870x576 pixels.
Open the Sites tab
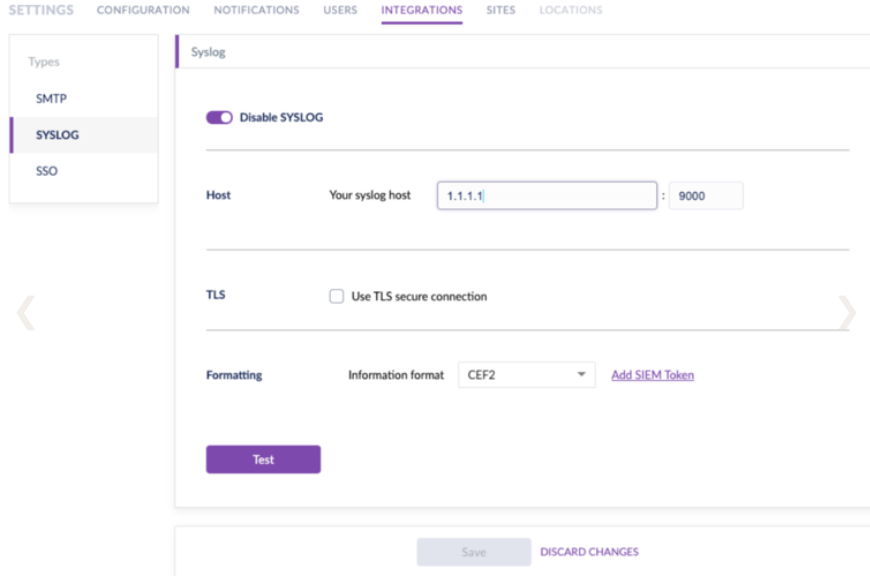[x=500, y=10]
